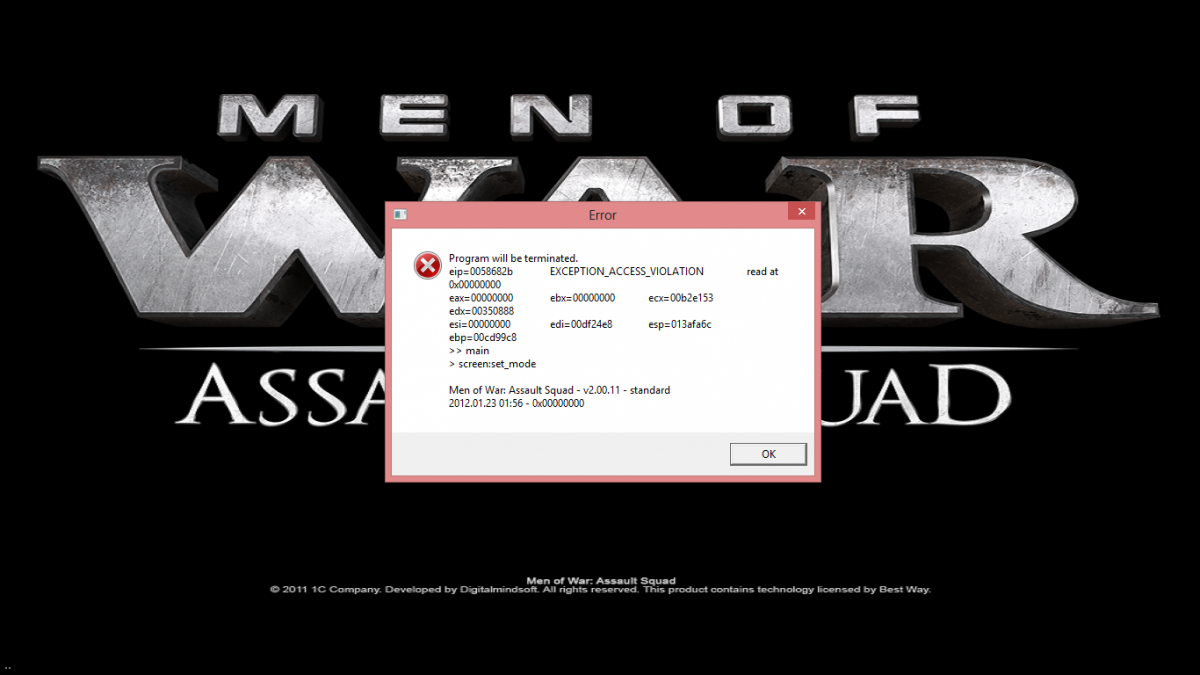Open the system menu icon in Error title bar
Image resolution: width=1200 pixels, height=675 pixels.
click(399, 215)
